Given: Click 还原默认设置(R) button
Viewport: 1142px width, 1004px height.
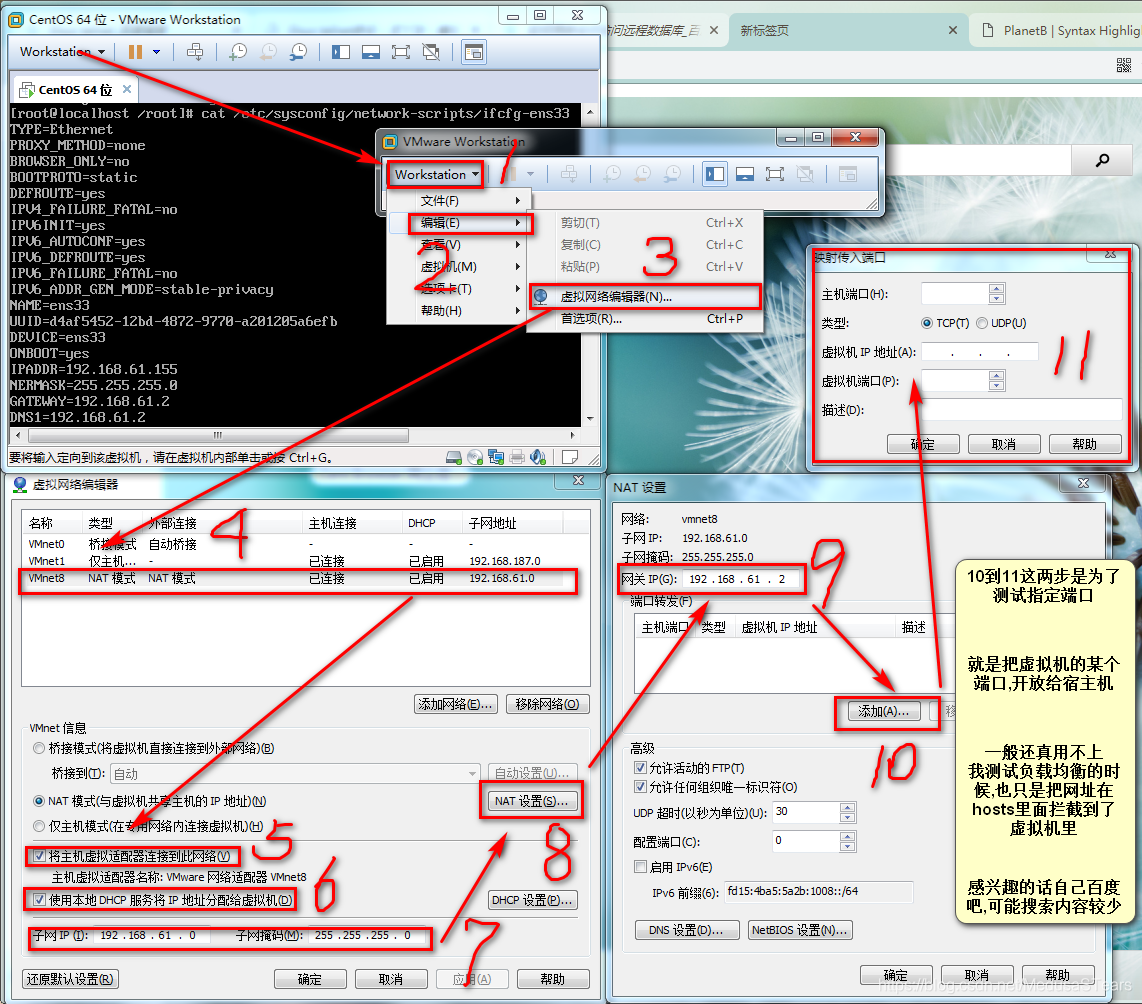Looking at the screenshot, I should pos(70,979).
